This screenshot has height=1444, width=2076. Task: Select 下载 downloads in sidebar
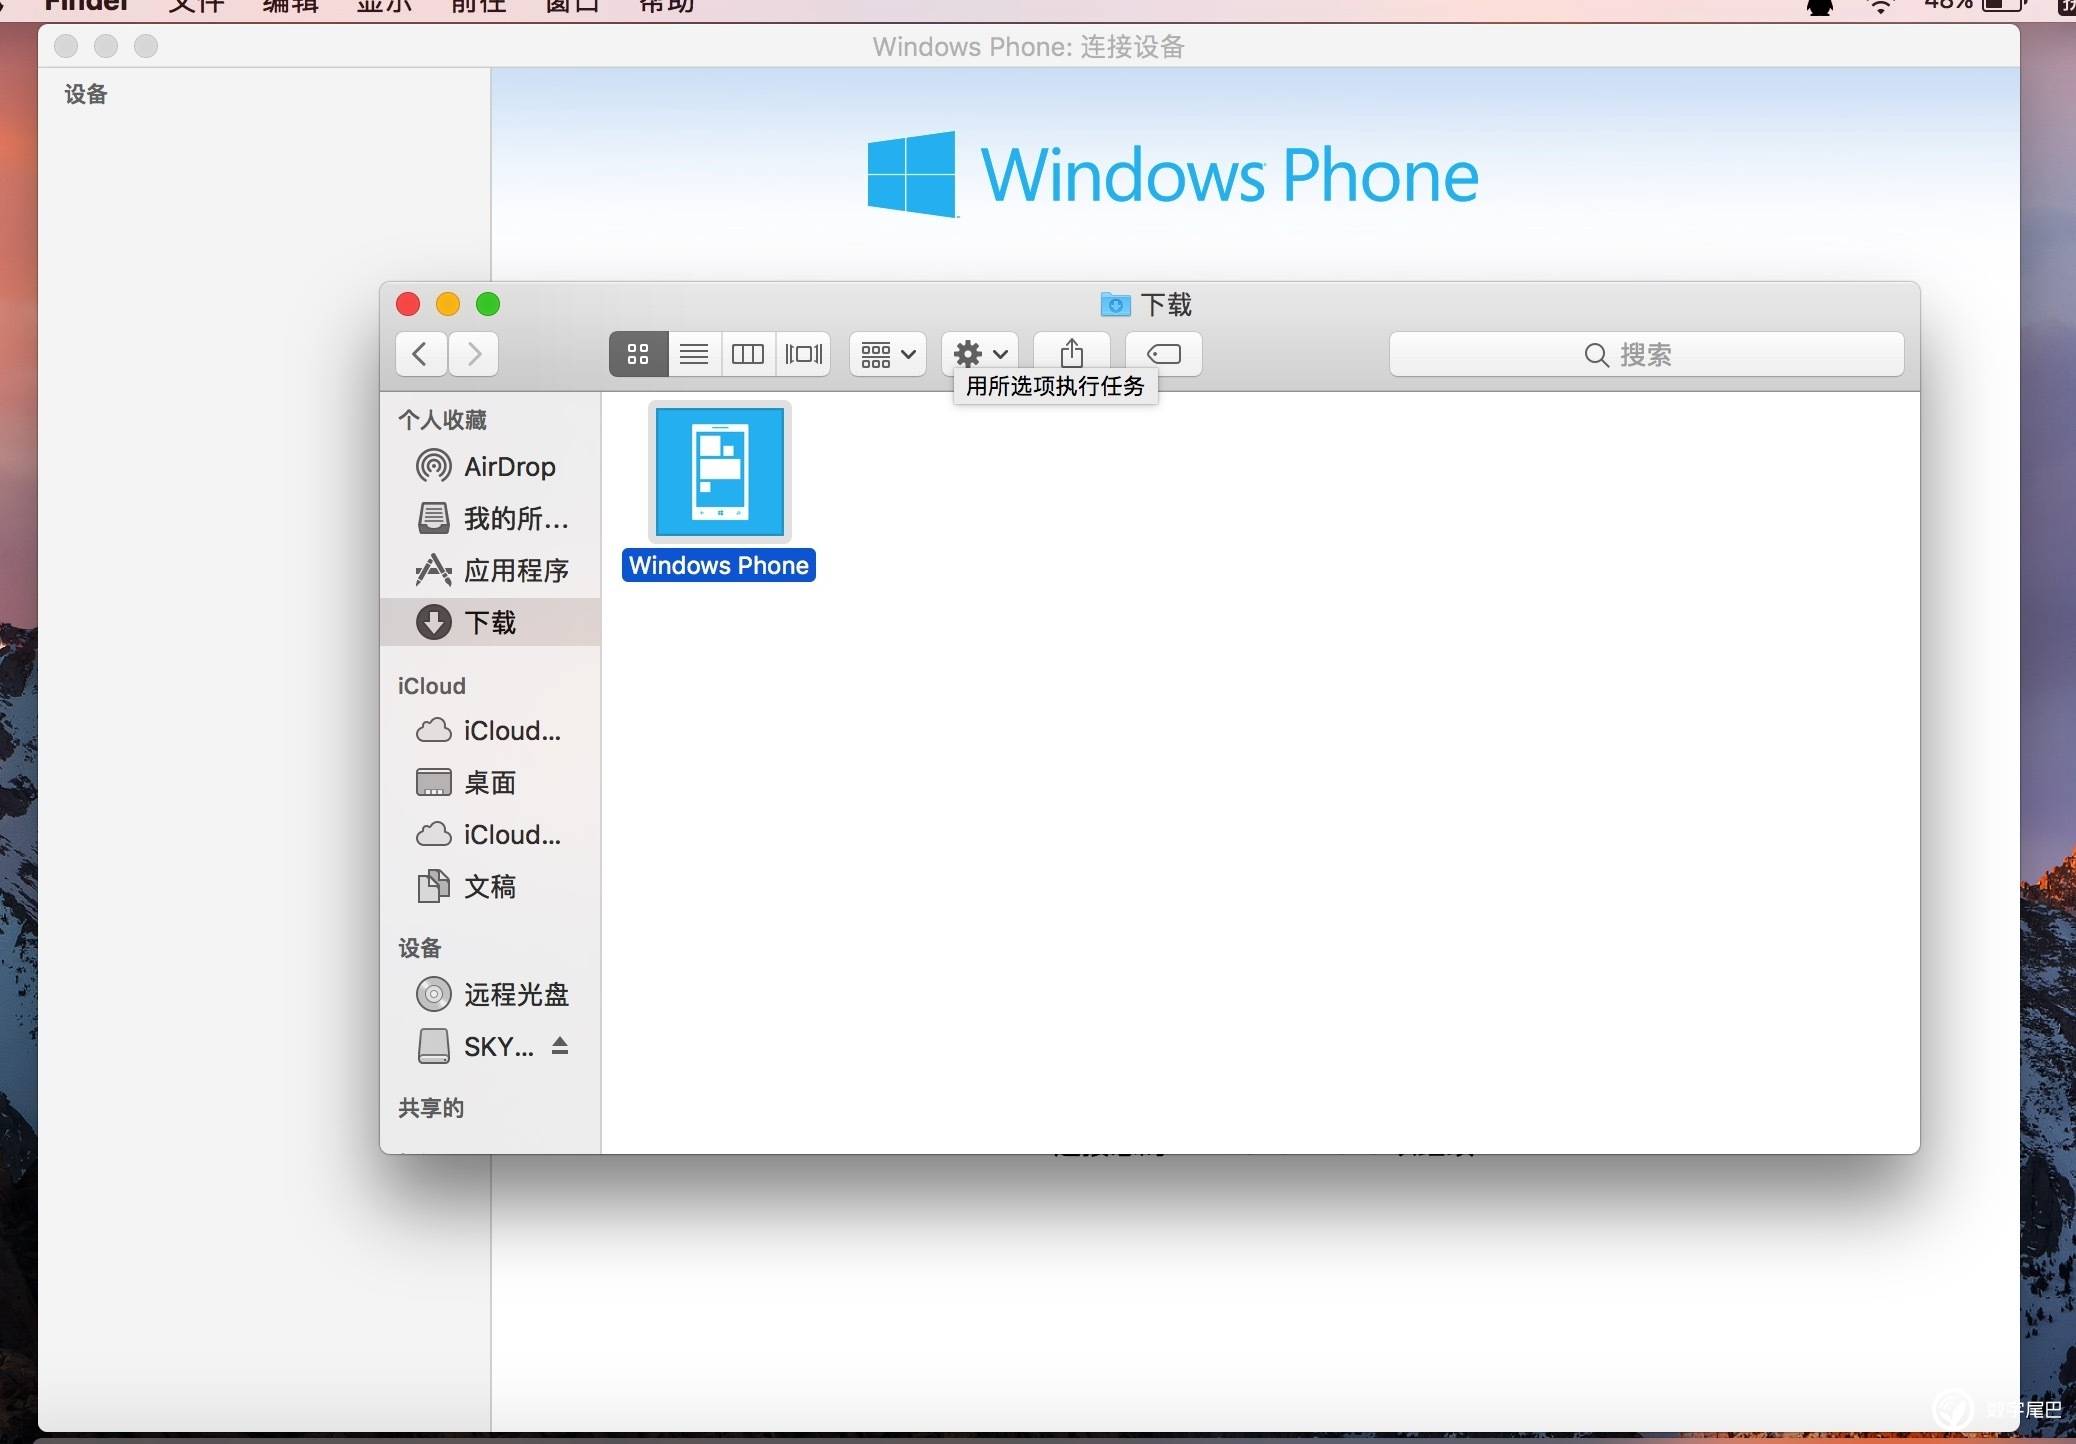point(490,622)
